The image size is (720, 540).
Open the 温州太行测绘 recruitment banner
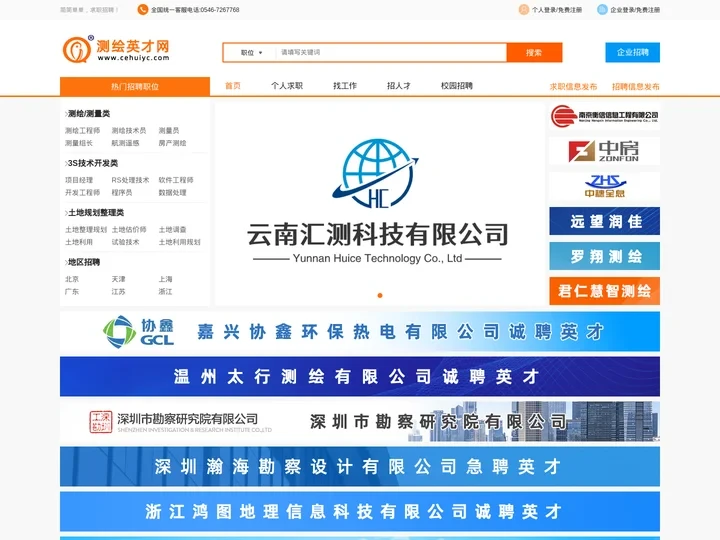(x=360, y=377)
